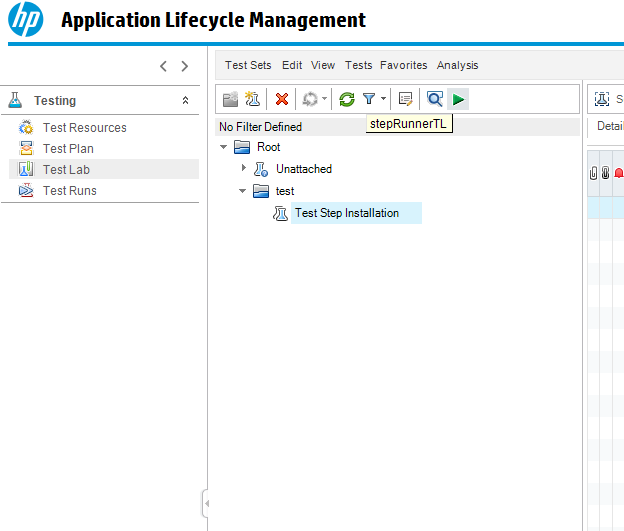
Task: Open the View menu
Action: 323,65
